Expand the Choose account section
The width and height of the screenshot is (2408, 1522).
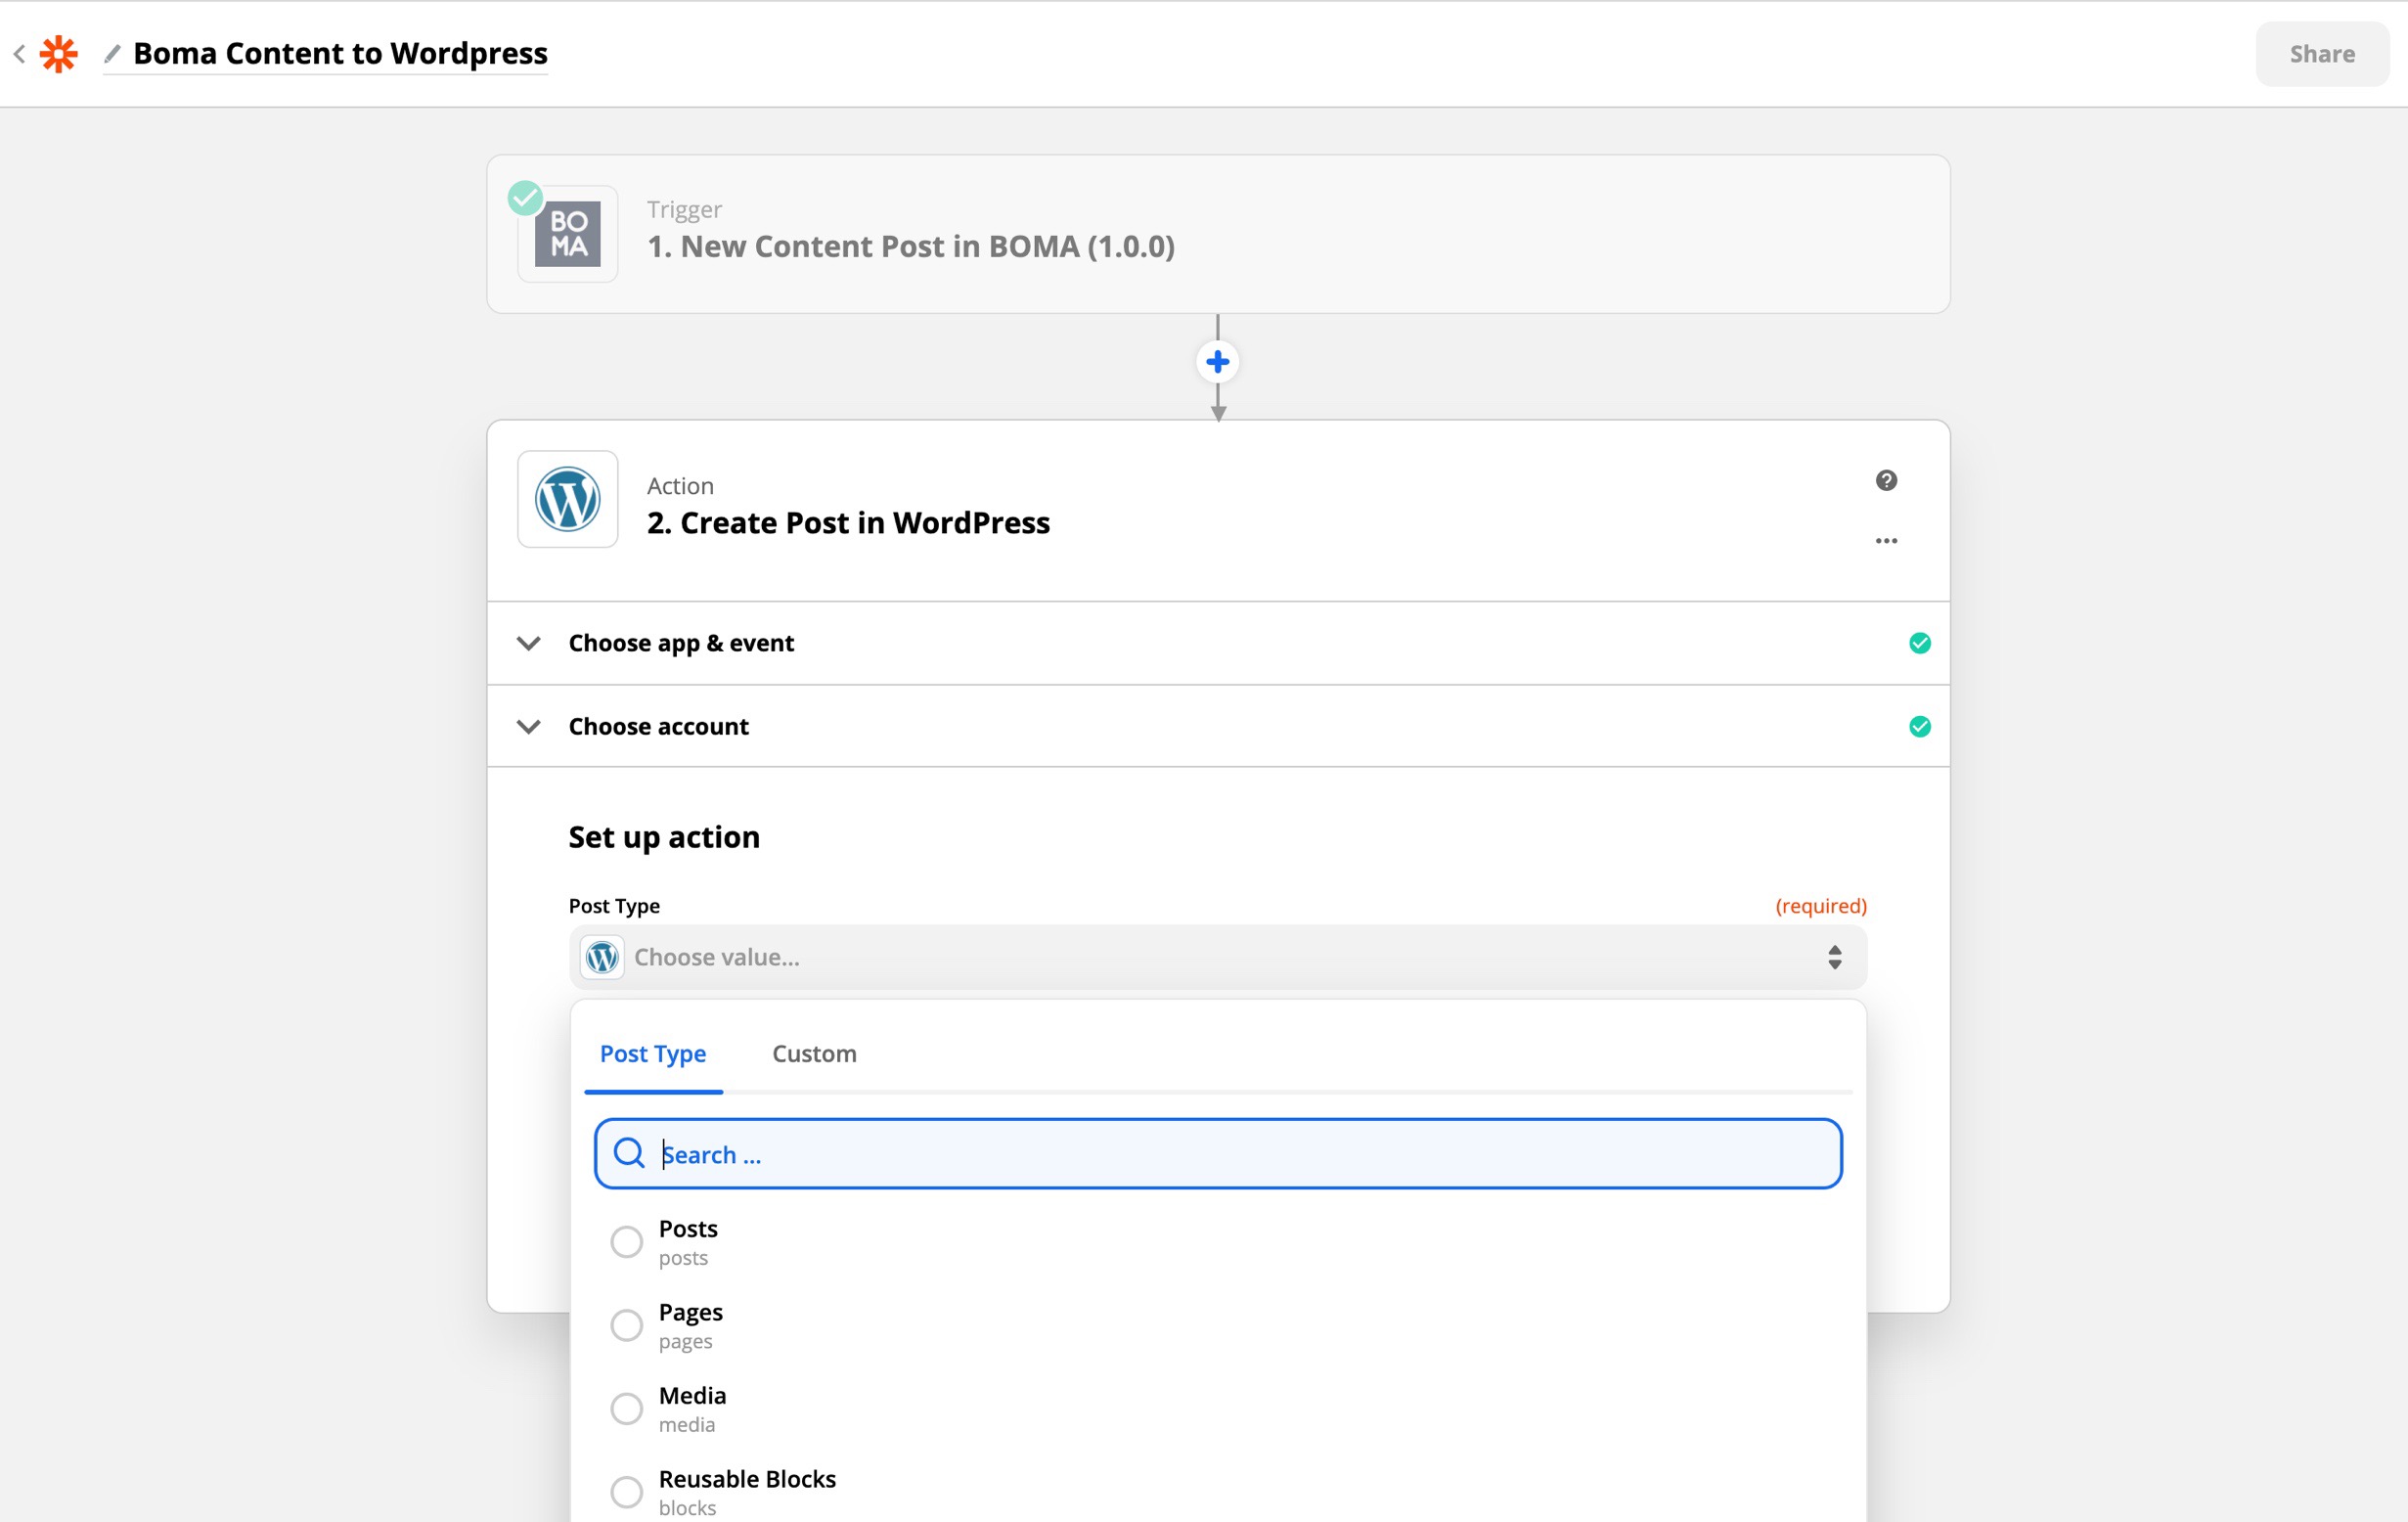(1218, 726)
